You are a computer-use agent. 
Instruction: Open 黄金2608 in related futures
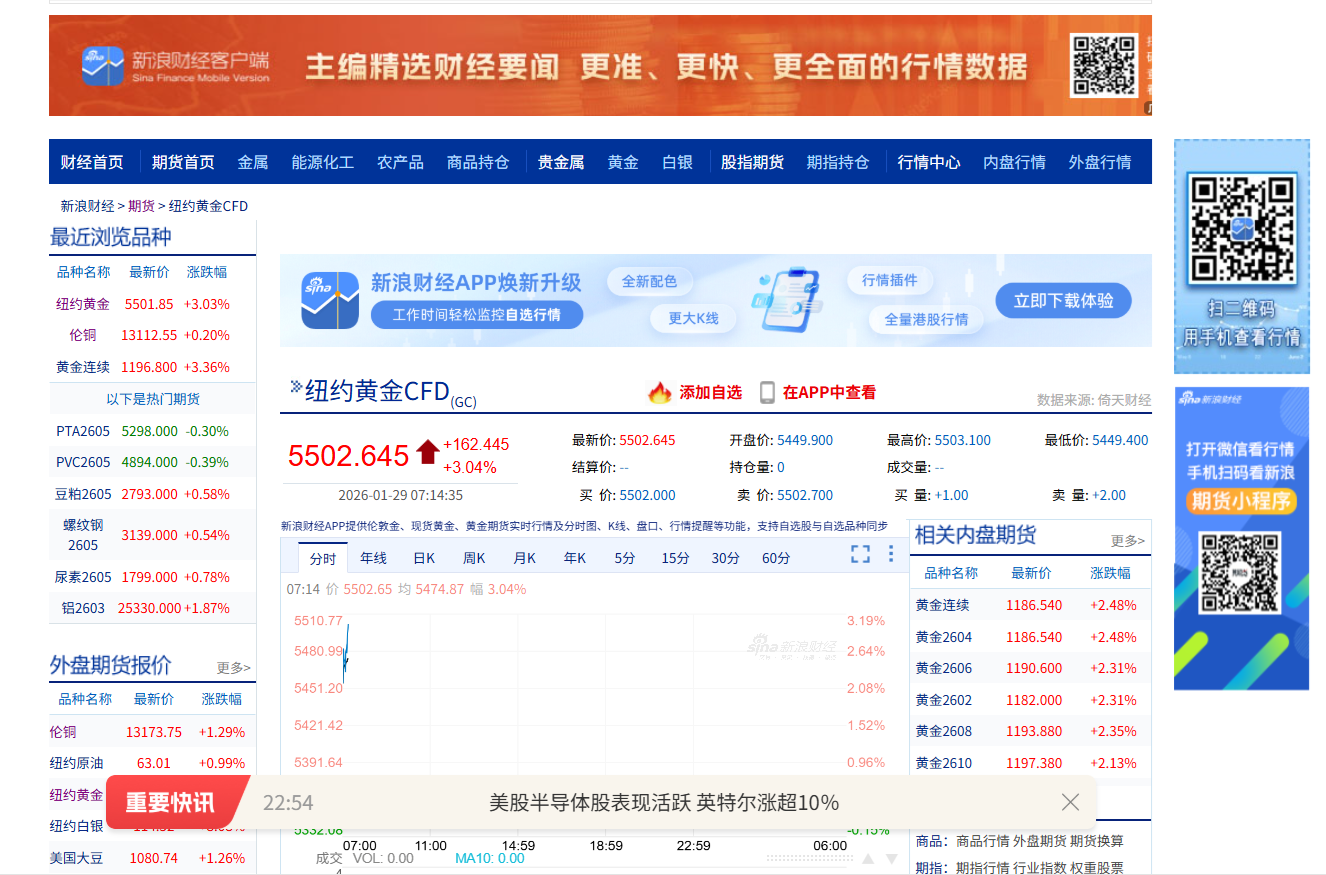pos(943,731)
